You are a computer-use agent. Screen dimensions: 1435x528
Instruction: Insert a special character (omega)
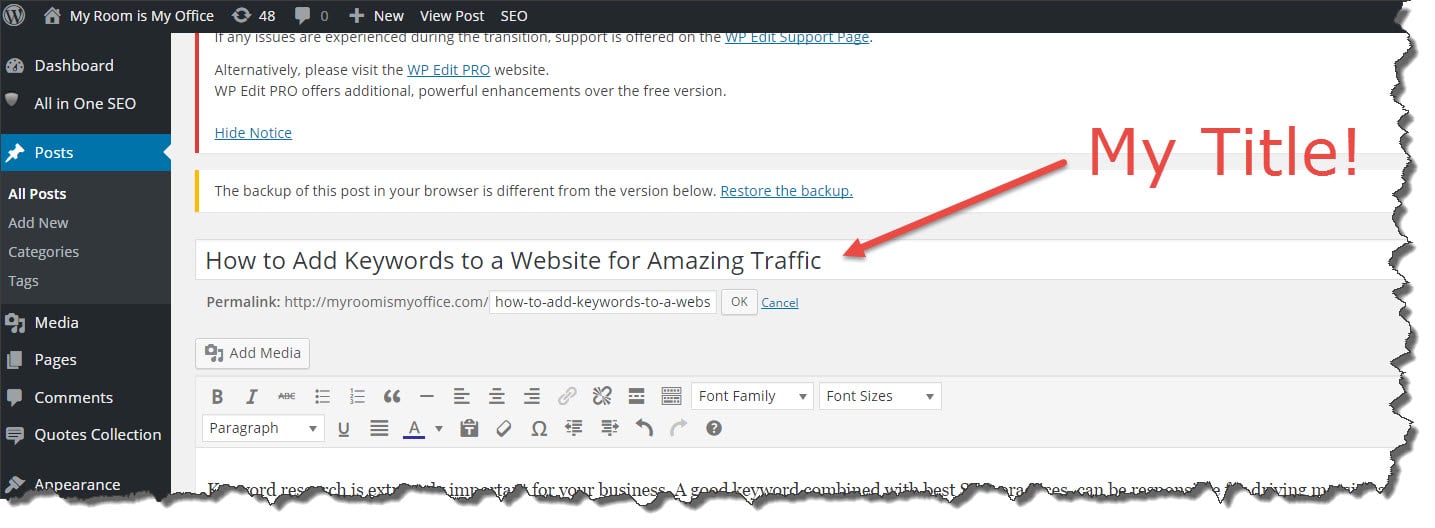point(539,428)
